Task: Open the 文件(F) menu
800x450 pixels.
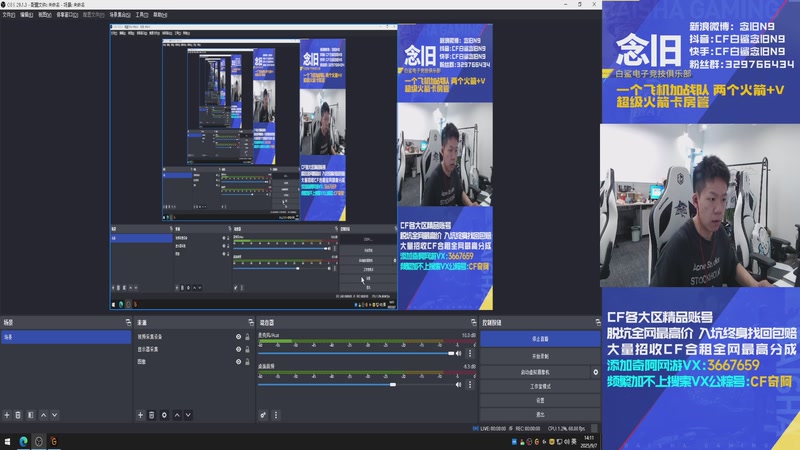Action: point(9,15)
